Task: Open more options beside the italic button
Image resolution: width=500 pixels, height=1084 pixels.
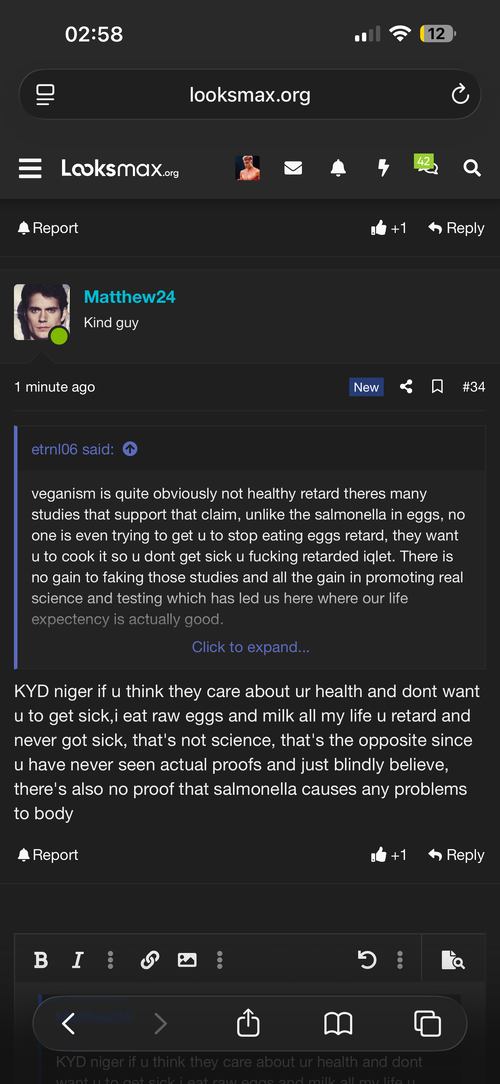Action: point(110,960)
